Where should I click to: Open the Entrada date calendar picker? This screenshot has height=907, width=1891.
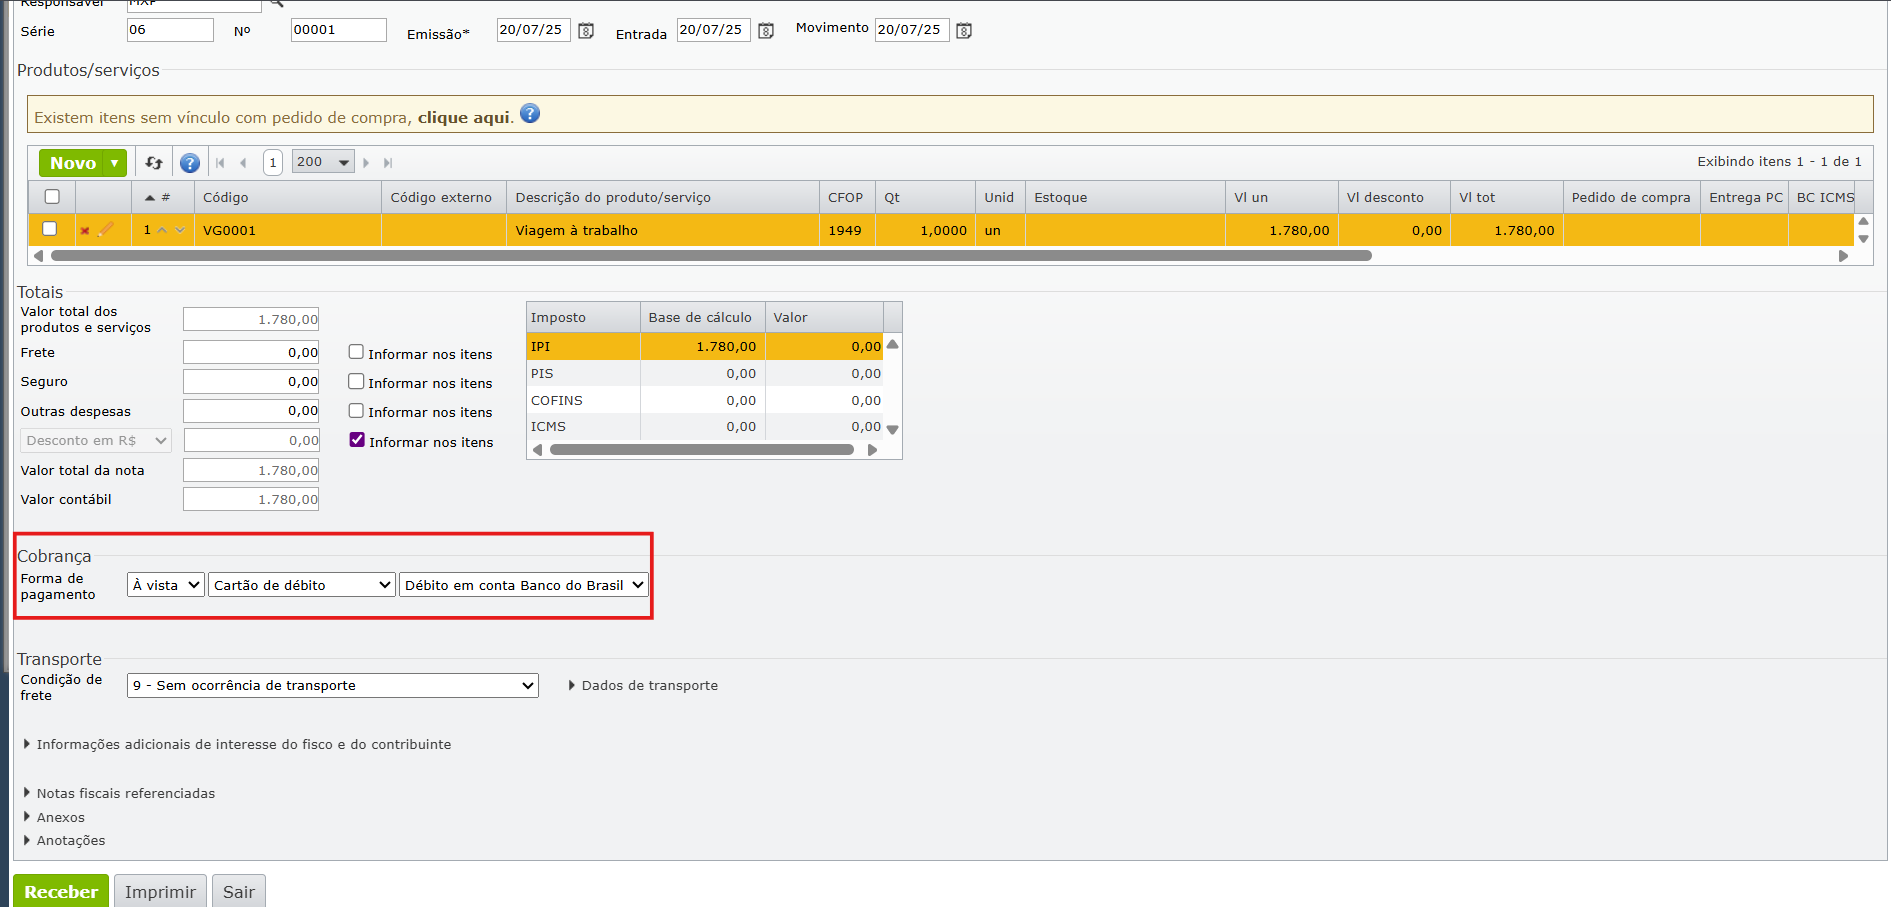pyautogui.click(x=766, y=31)
